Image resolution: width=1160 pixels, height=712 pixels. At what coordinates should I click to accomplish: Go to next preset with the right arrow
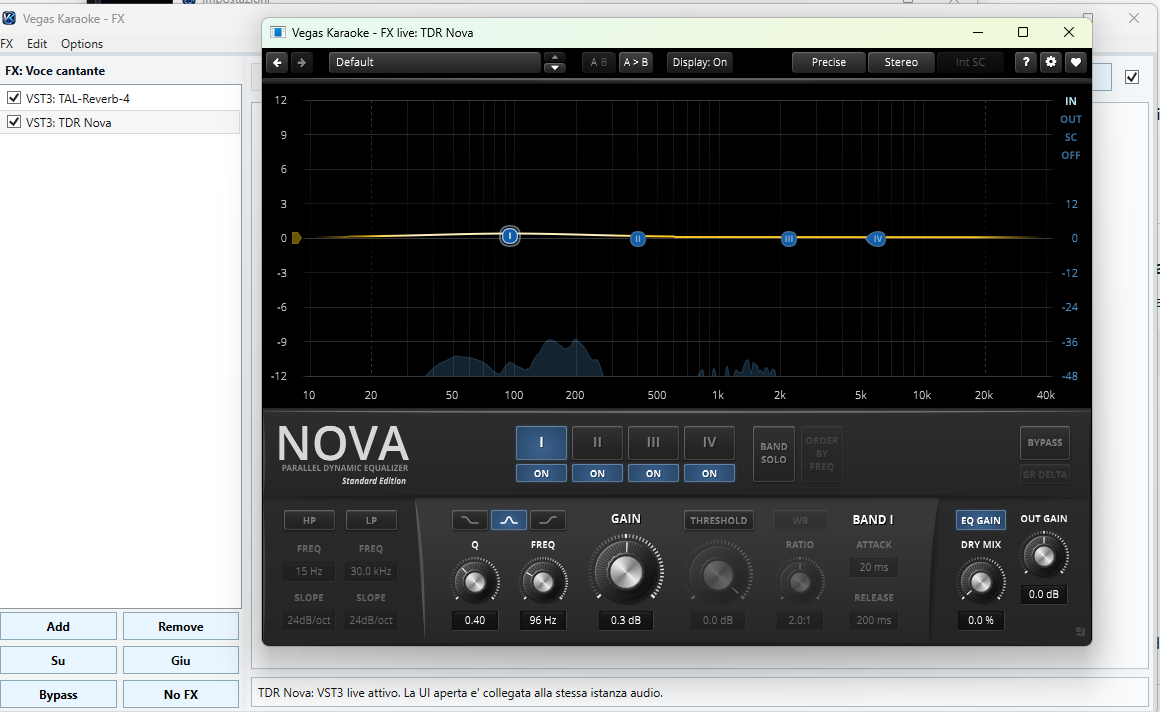tap(301, 62)
